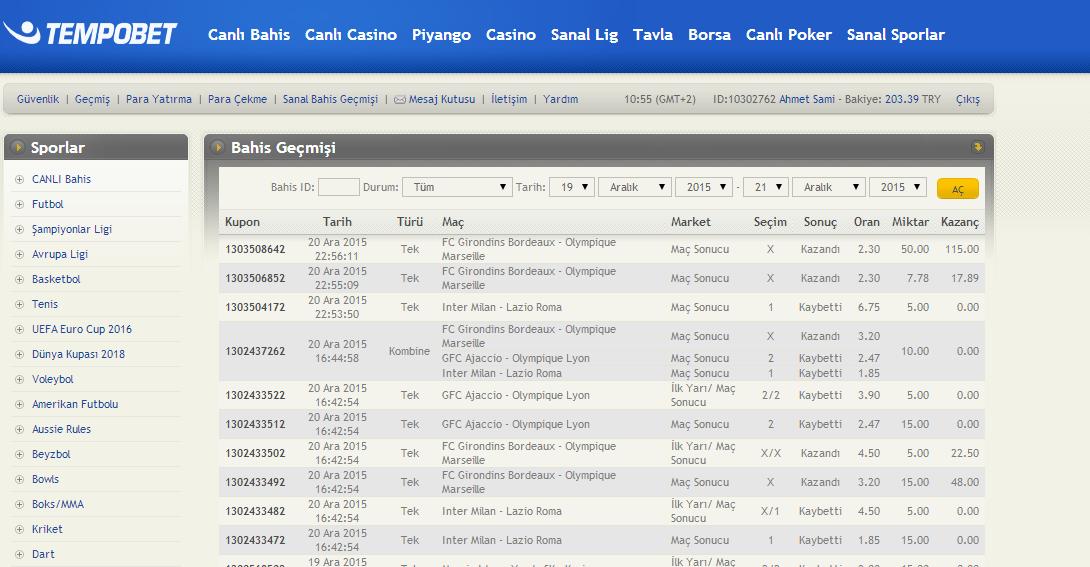The width and height of the screenshot is (1090, 567).
Task: Expand the Futbol plus icon
Action: coord(19,205)
